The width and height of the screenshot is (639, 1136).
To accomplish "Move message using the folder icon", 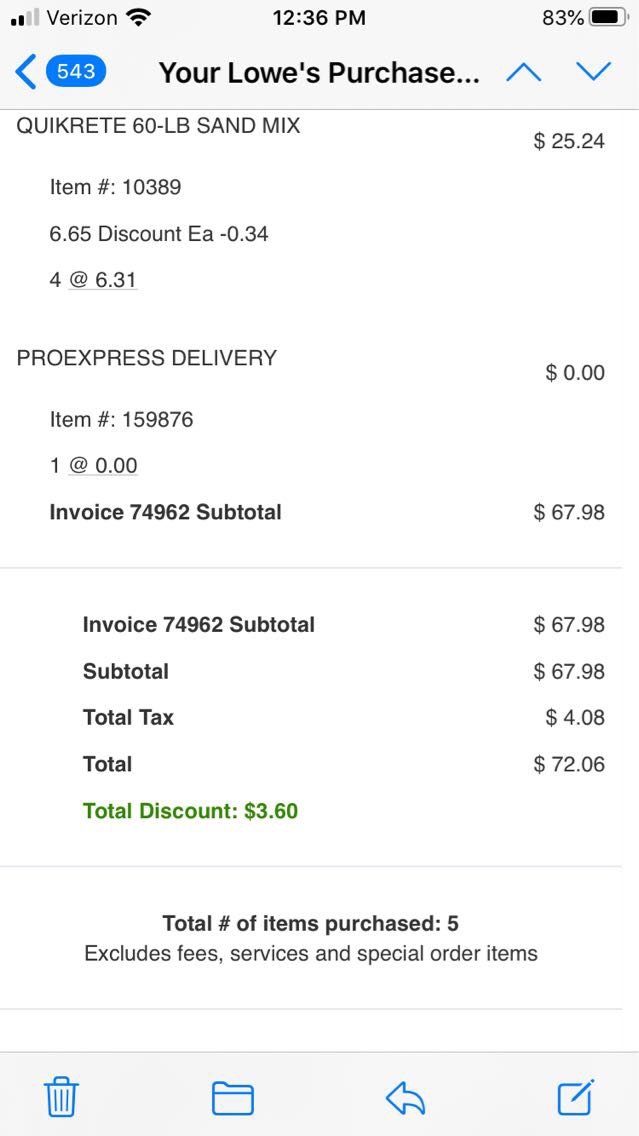I will pyautogui.click(x=232, y=1097).
